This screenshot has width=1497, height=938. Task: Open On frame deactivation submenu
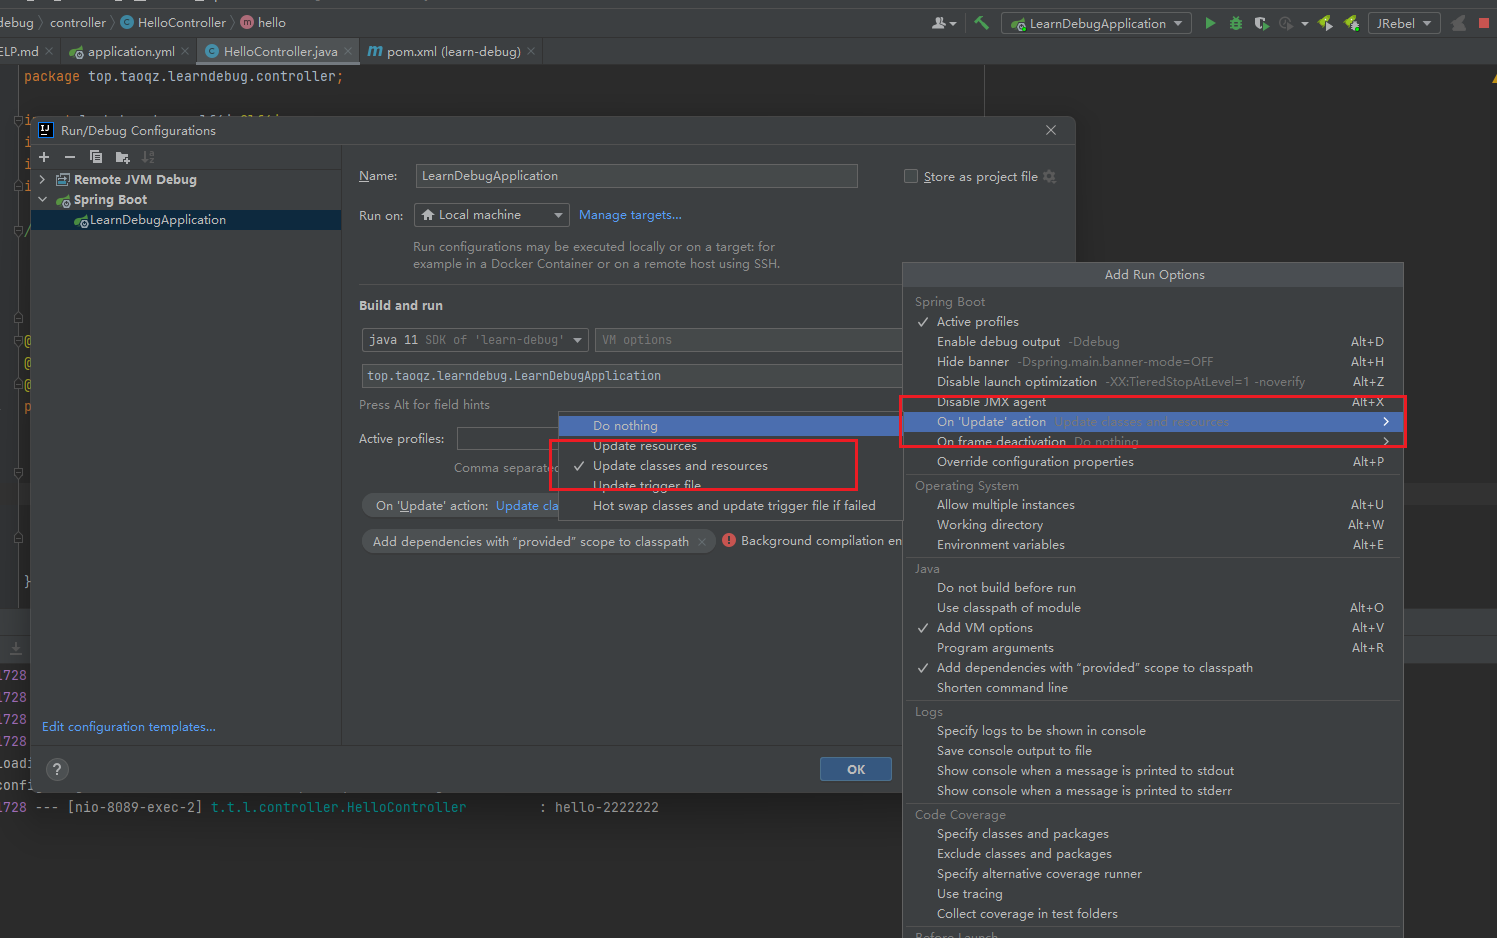pyautogui.click(x=1153, y=442)
